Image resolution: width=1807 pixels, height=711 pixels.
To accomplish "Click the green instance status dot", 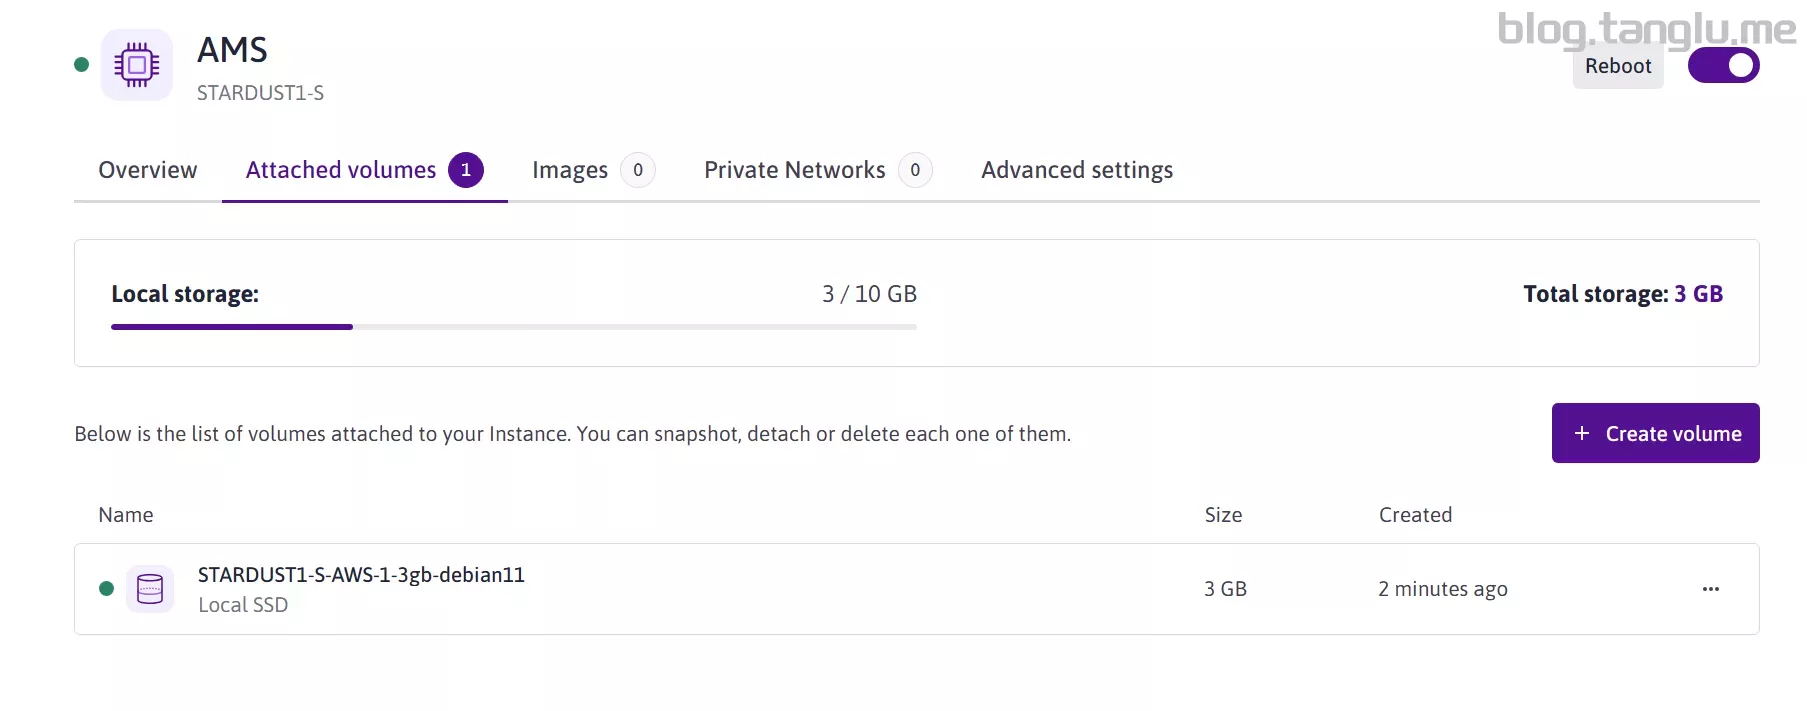I will (x=82, y=65).
